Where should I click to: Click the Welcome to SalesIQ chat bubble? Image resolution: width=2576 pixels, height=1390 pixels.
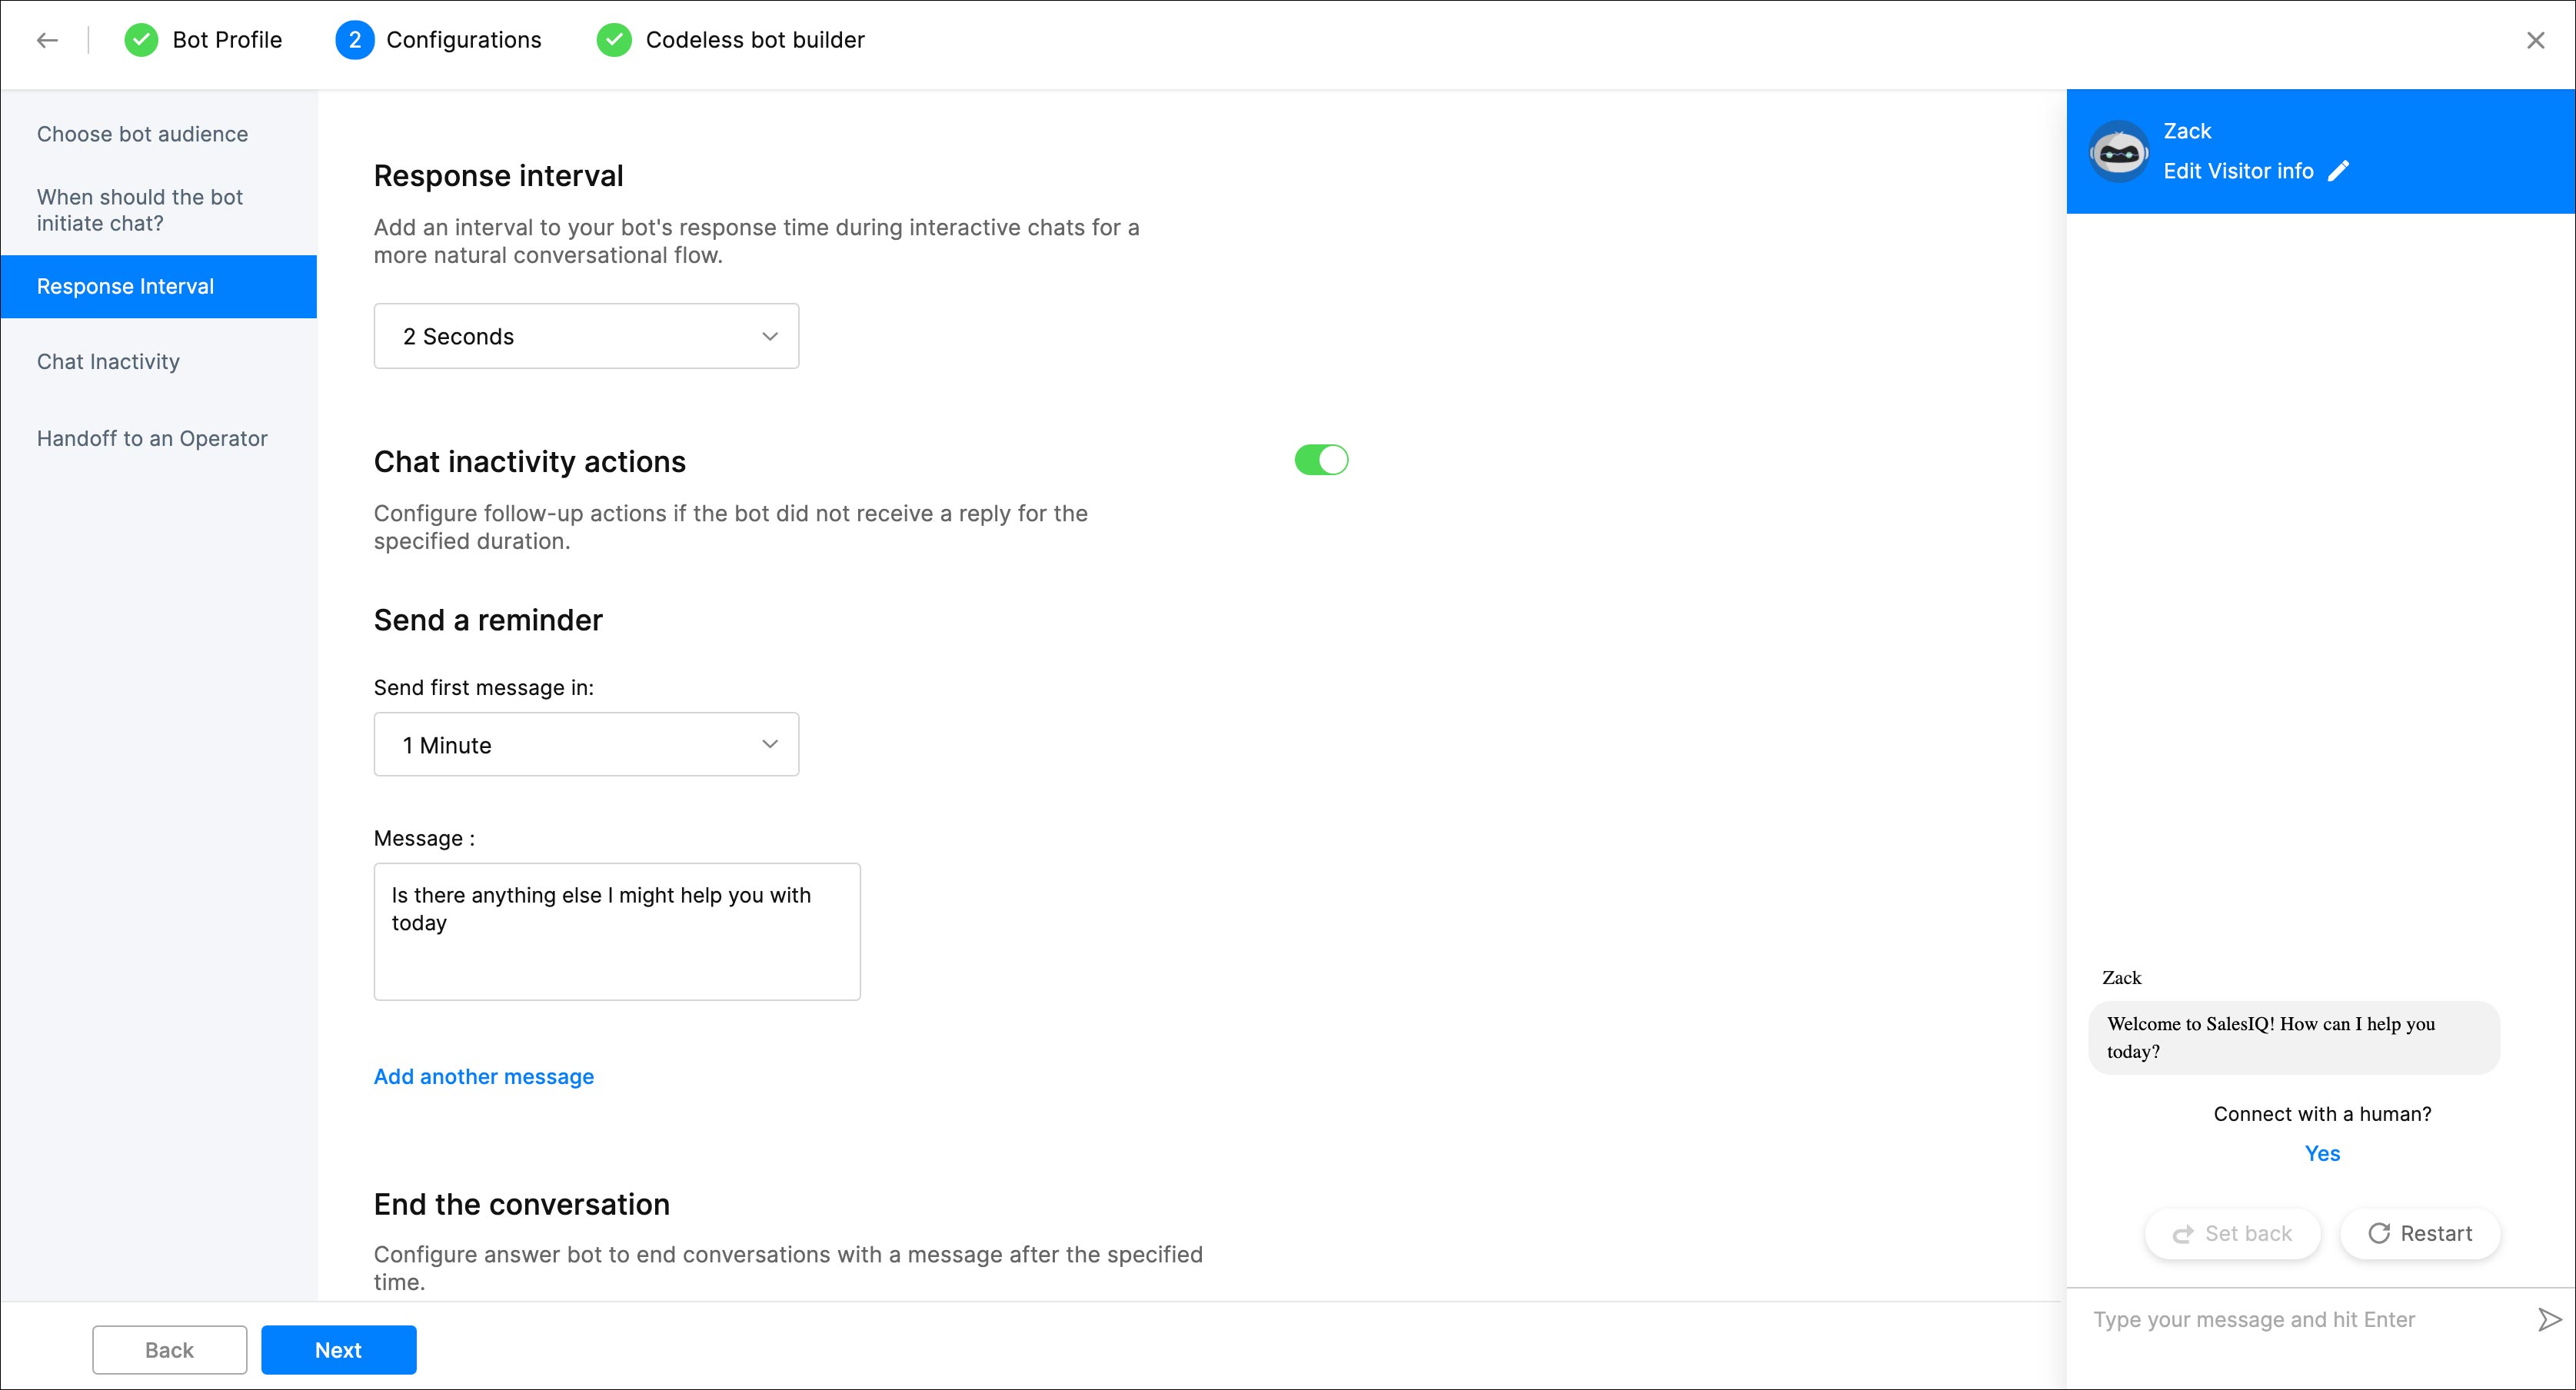(2294, 1038)
